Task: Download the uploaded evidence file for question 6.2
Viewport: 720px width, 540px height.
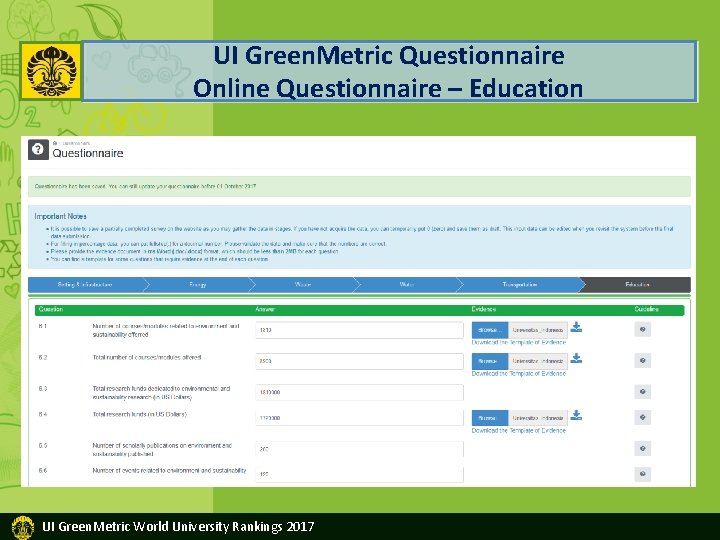Action: [576, 359]
